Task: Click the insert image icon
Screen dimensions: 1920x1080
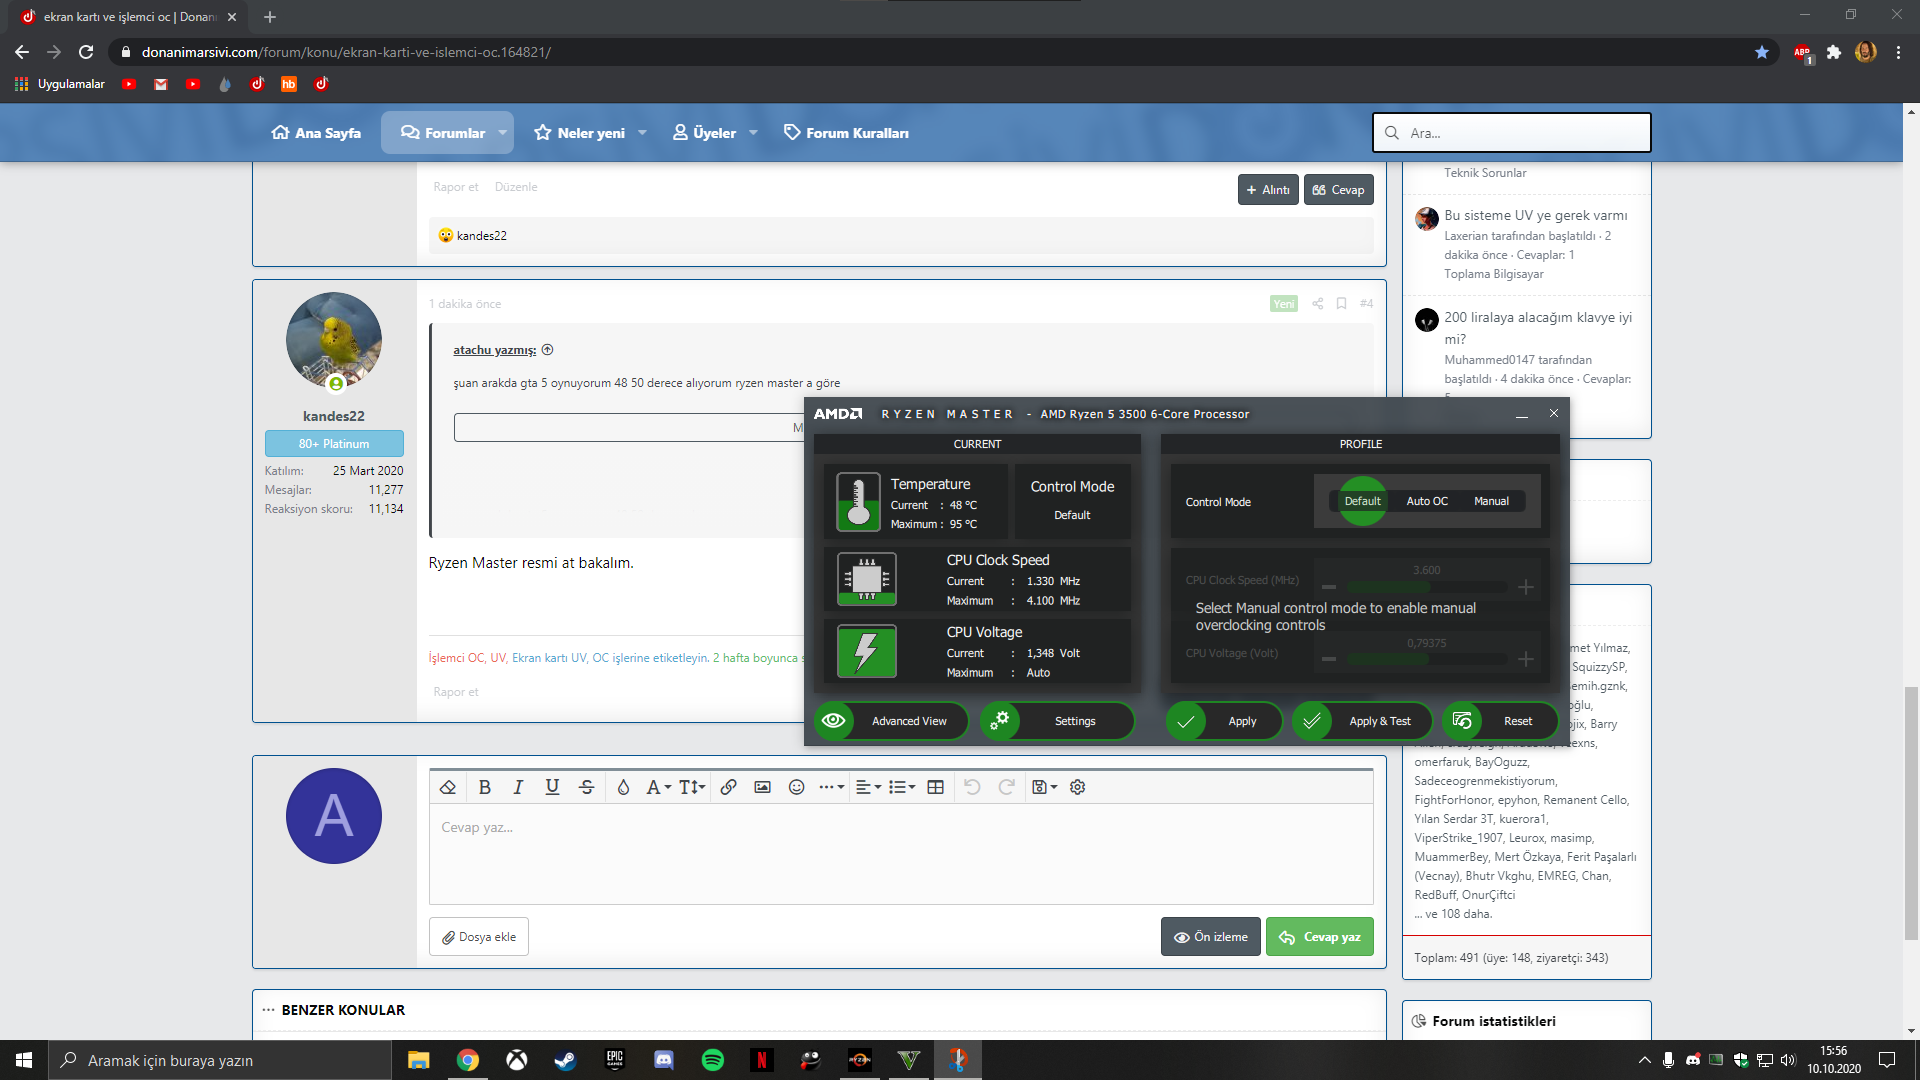Action: point(762,787)
